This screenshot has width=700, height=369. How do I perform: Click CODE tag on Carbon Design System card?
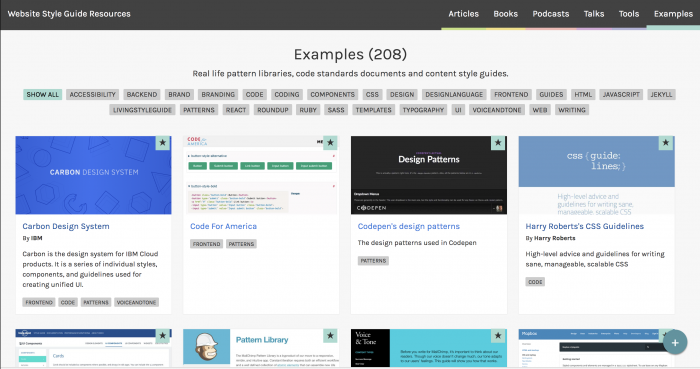68,303
